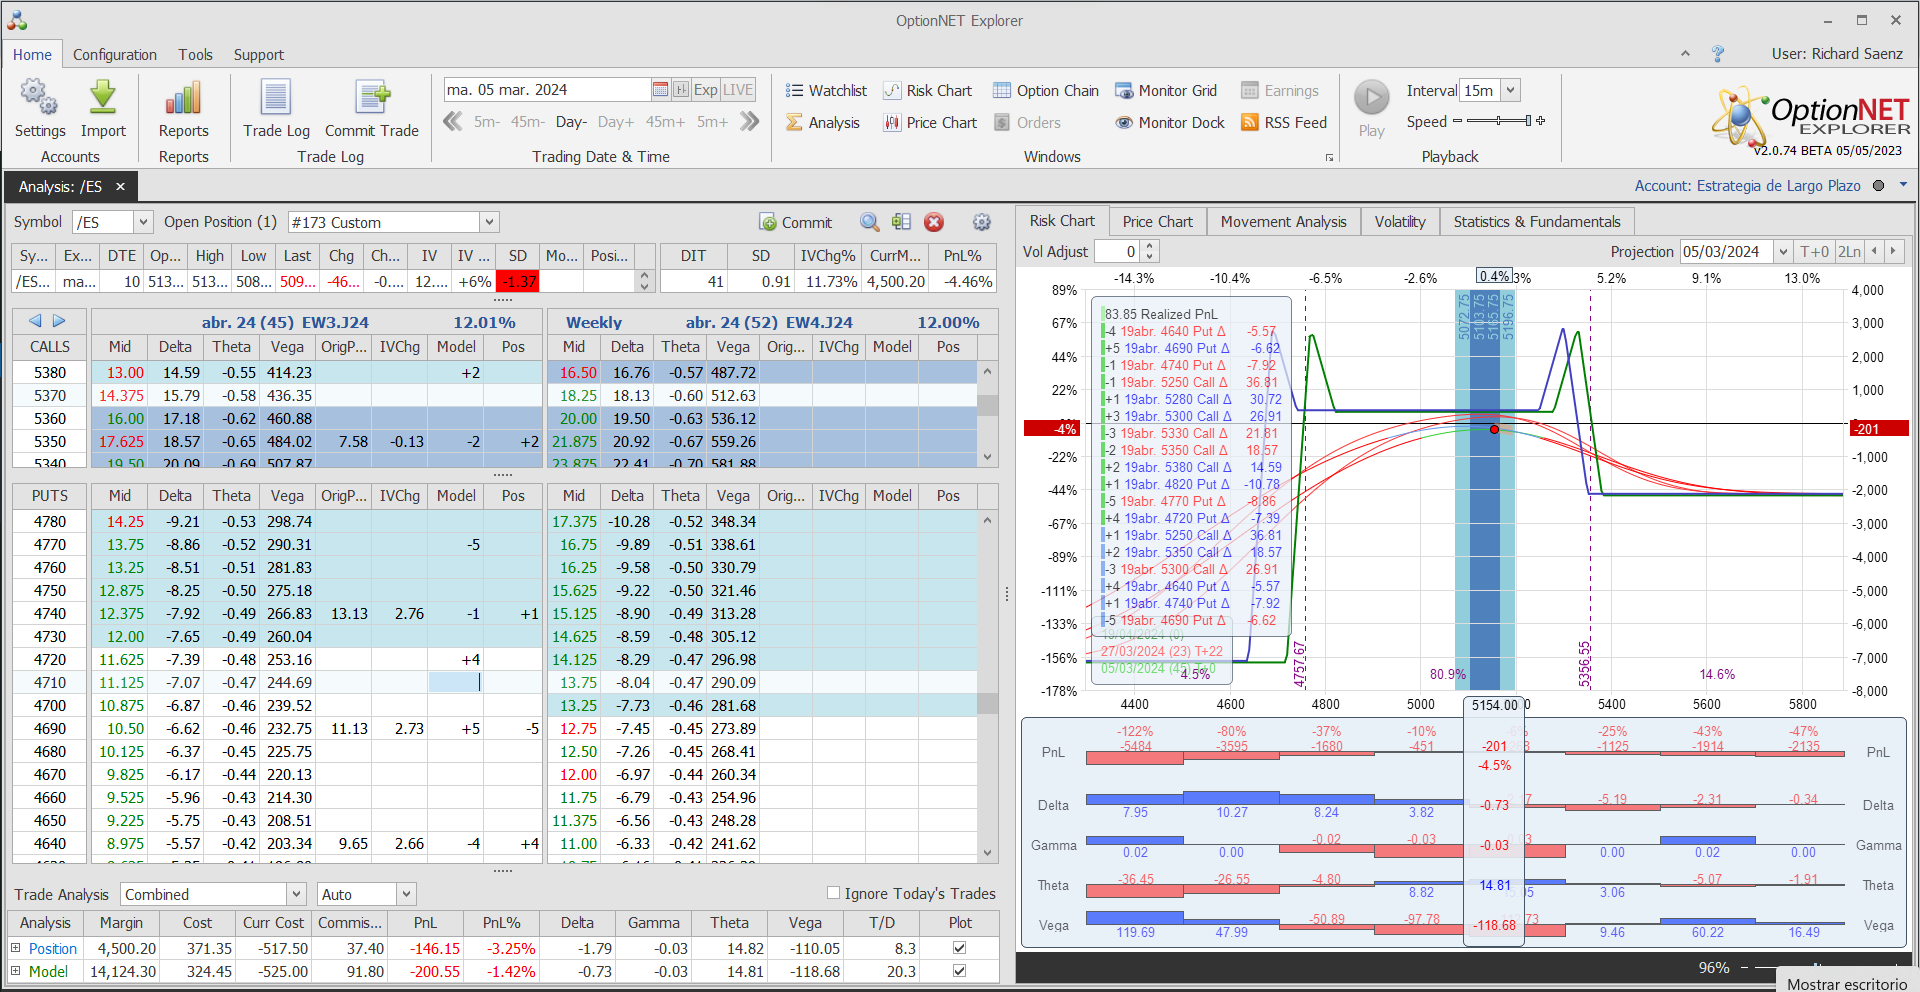This screenshot has width=1920, height=992.
Task: Click the 4710 put Model cell
Action: pyautogui.click(x=456, y=682)
